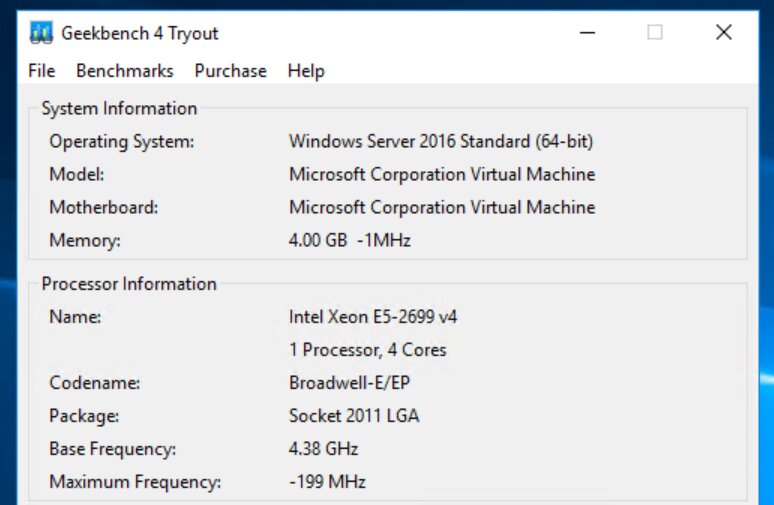Screen dimensions: 774x505
Task: Select the 4.38 GHz base frequency value
Action: tap(323, 449)
